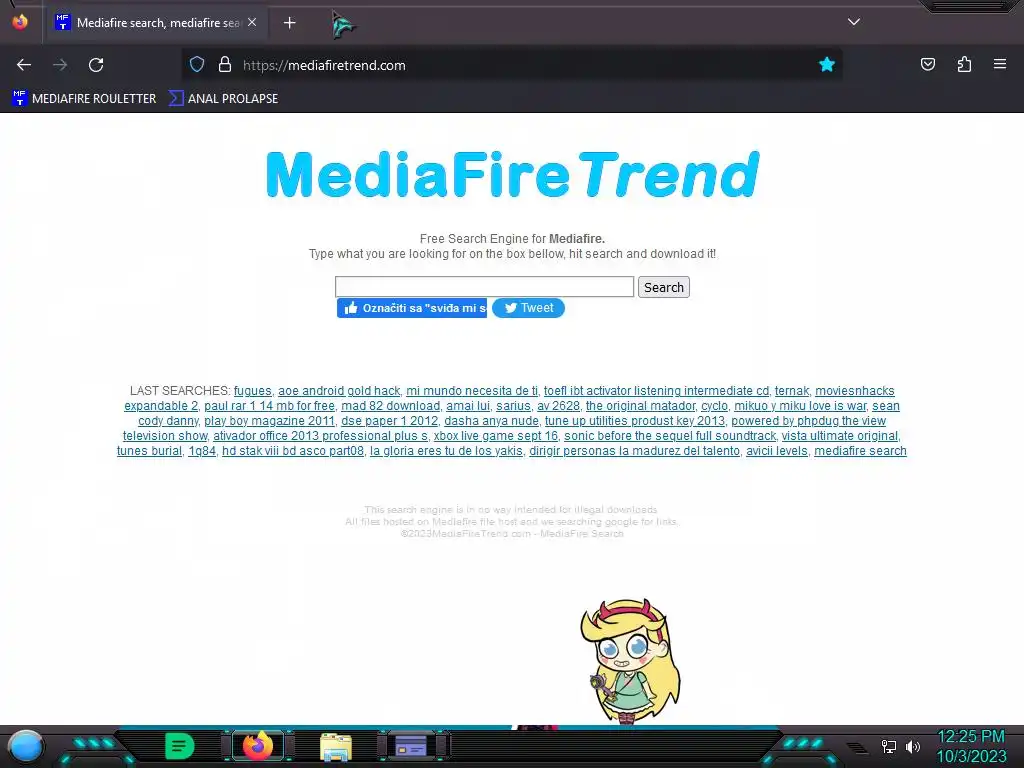Open the tracking protection shield icon
This screenshot has width=1024, height=768.
click(x=197, y=65)
